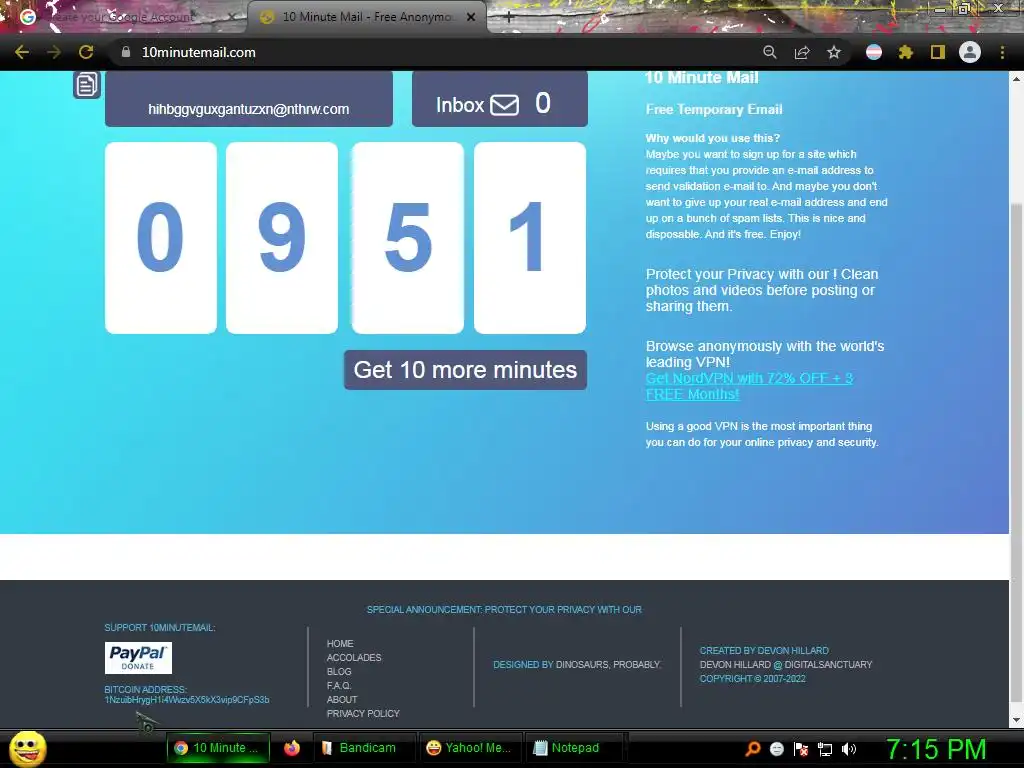Click Get 10 more minutes button
The width and height of the screenshot is (1024, 768).
coord(465,370)
